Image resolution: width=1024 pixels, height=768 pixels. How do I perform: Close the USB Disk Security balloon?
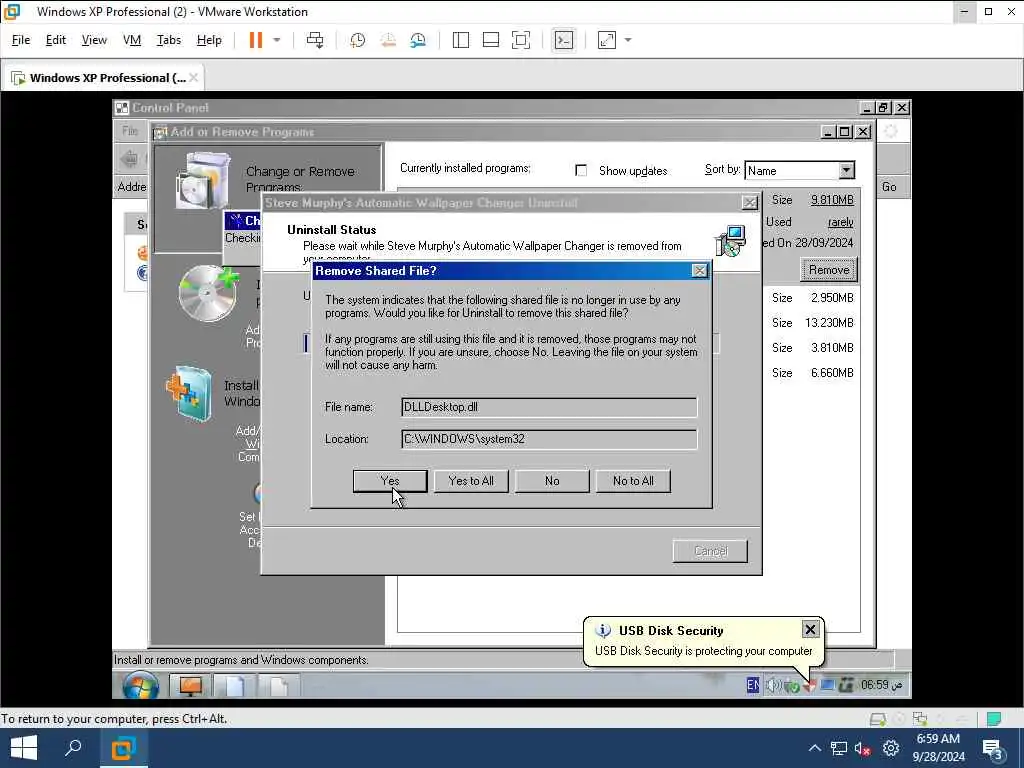(x=810, y=629)
